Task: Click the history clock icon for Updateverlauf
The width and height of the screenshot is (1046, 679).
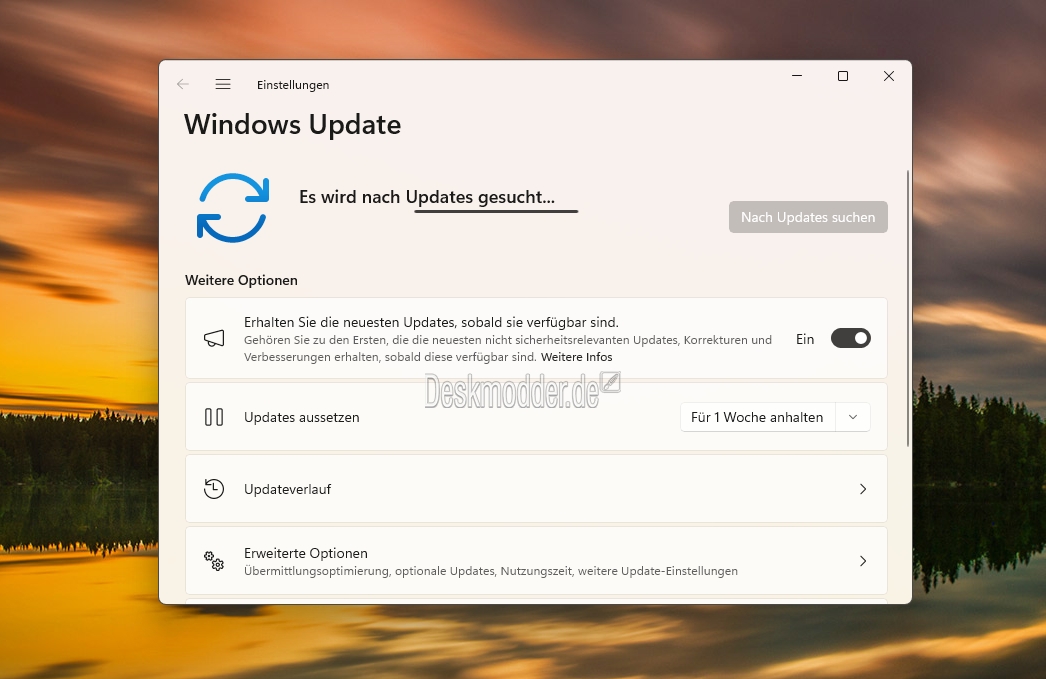Action: click(x=214, y=489)
